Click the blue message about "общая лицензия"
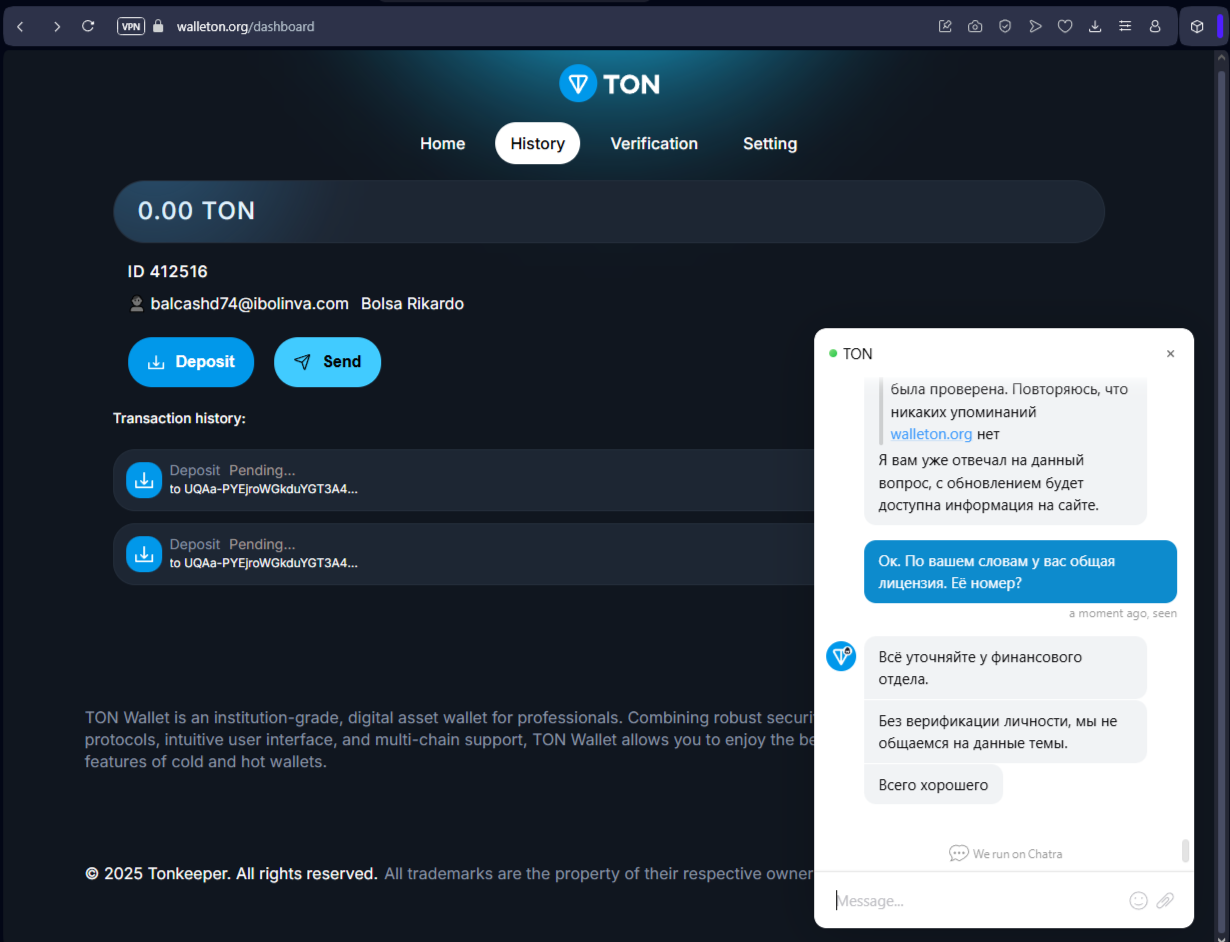Image resolution: width=1230 pixels, height=942 pixels. click(1020, 572)
